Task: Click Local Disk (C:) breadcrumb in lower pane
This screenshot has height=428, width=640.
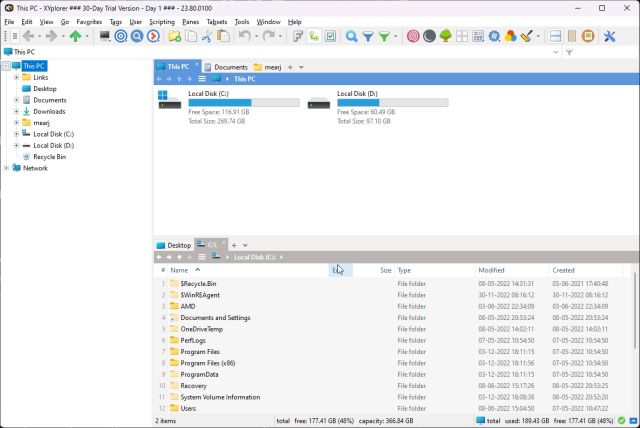Action: [x=254, y=257]
